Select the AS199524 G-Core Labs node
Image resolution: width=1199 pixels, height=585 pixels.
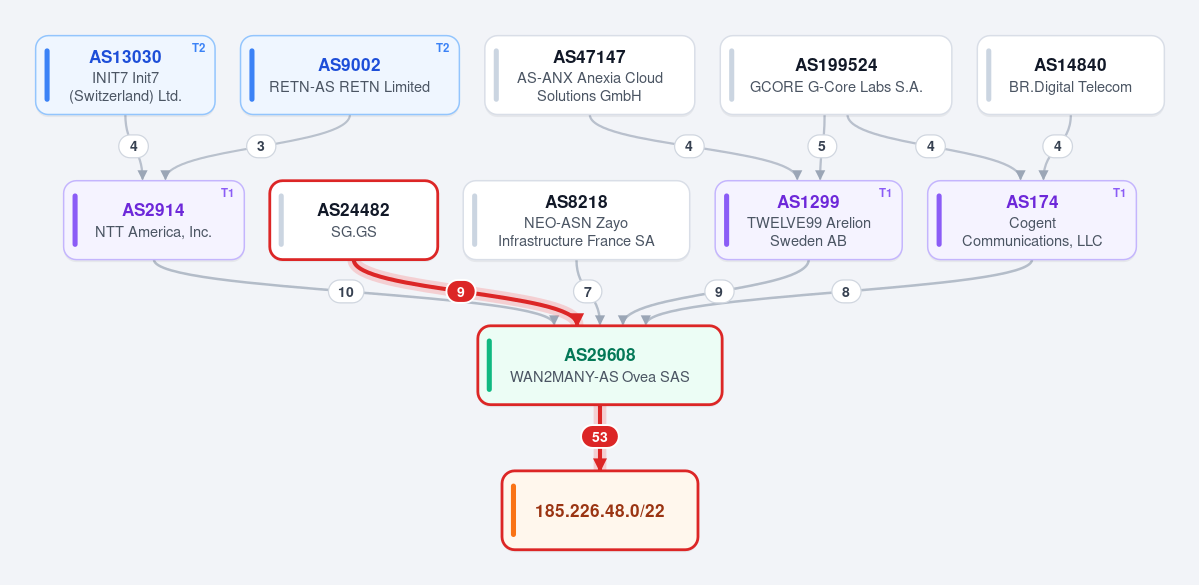[836, 75]
